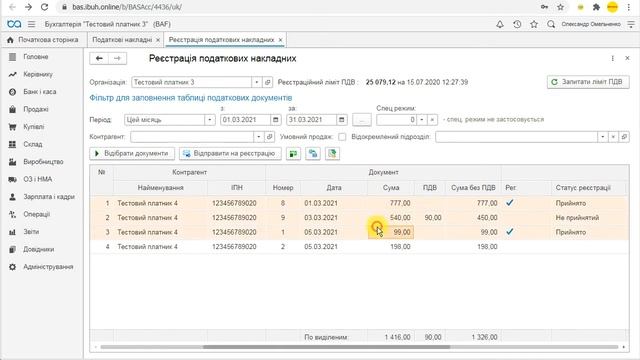Click the Контрагент input field
The image size is (640, 360).
pos(192,137)
